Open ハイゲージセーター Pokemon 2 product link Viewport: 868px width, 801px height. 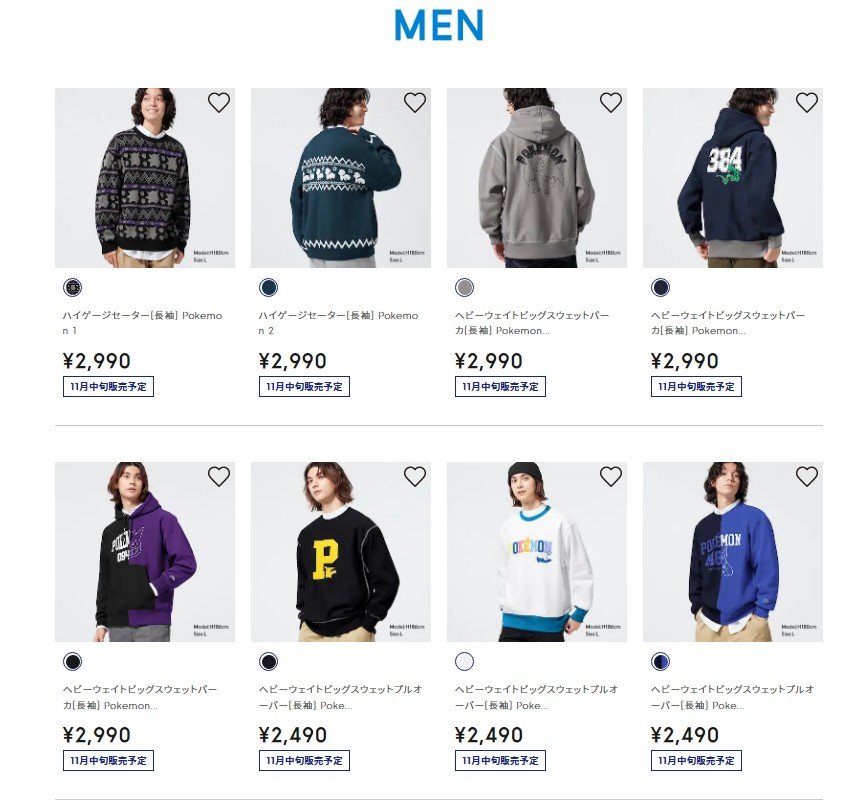point(338,323)
